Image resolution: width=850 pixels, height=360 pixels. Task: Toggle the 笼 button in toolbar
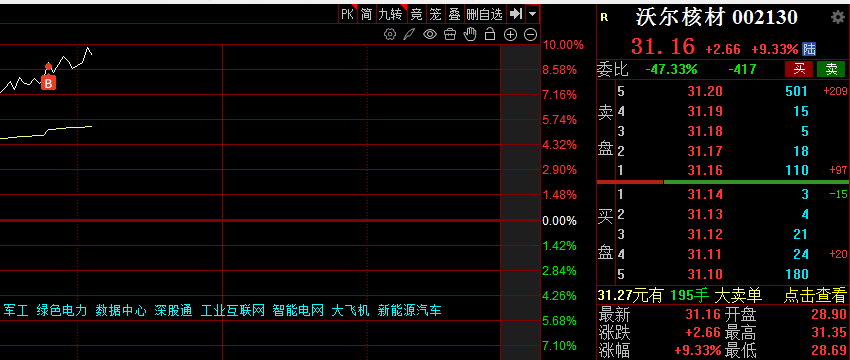click(435, 14)
